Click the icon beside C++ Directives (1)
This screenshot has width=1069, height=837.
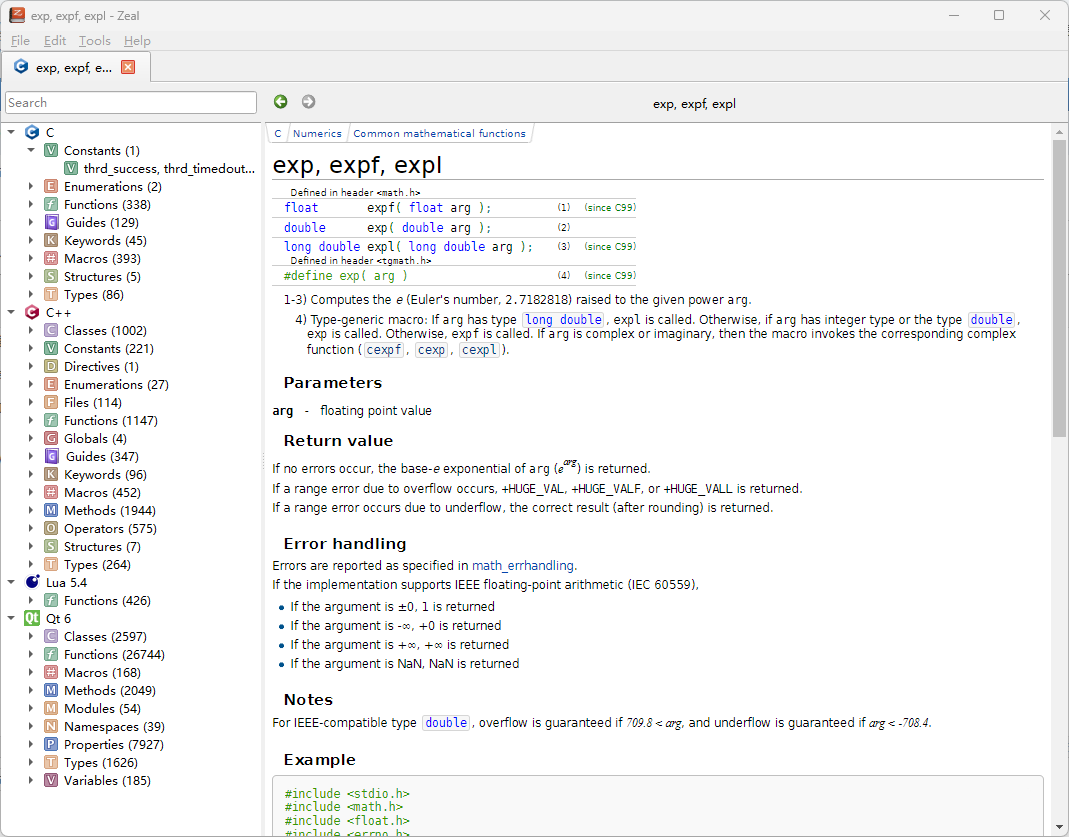(51, 366)
